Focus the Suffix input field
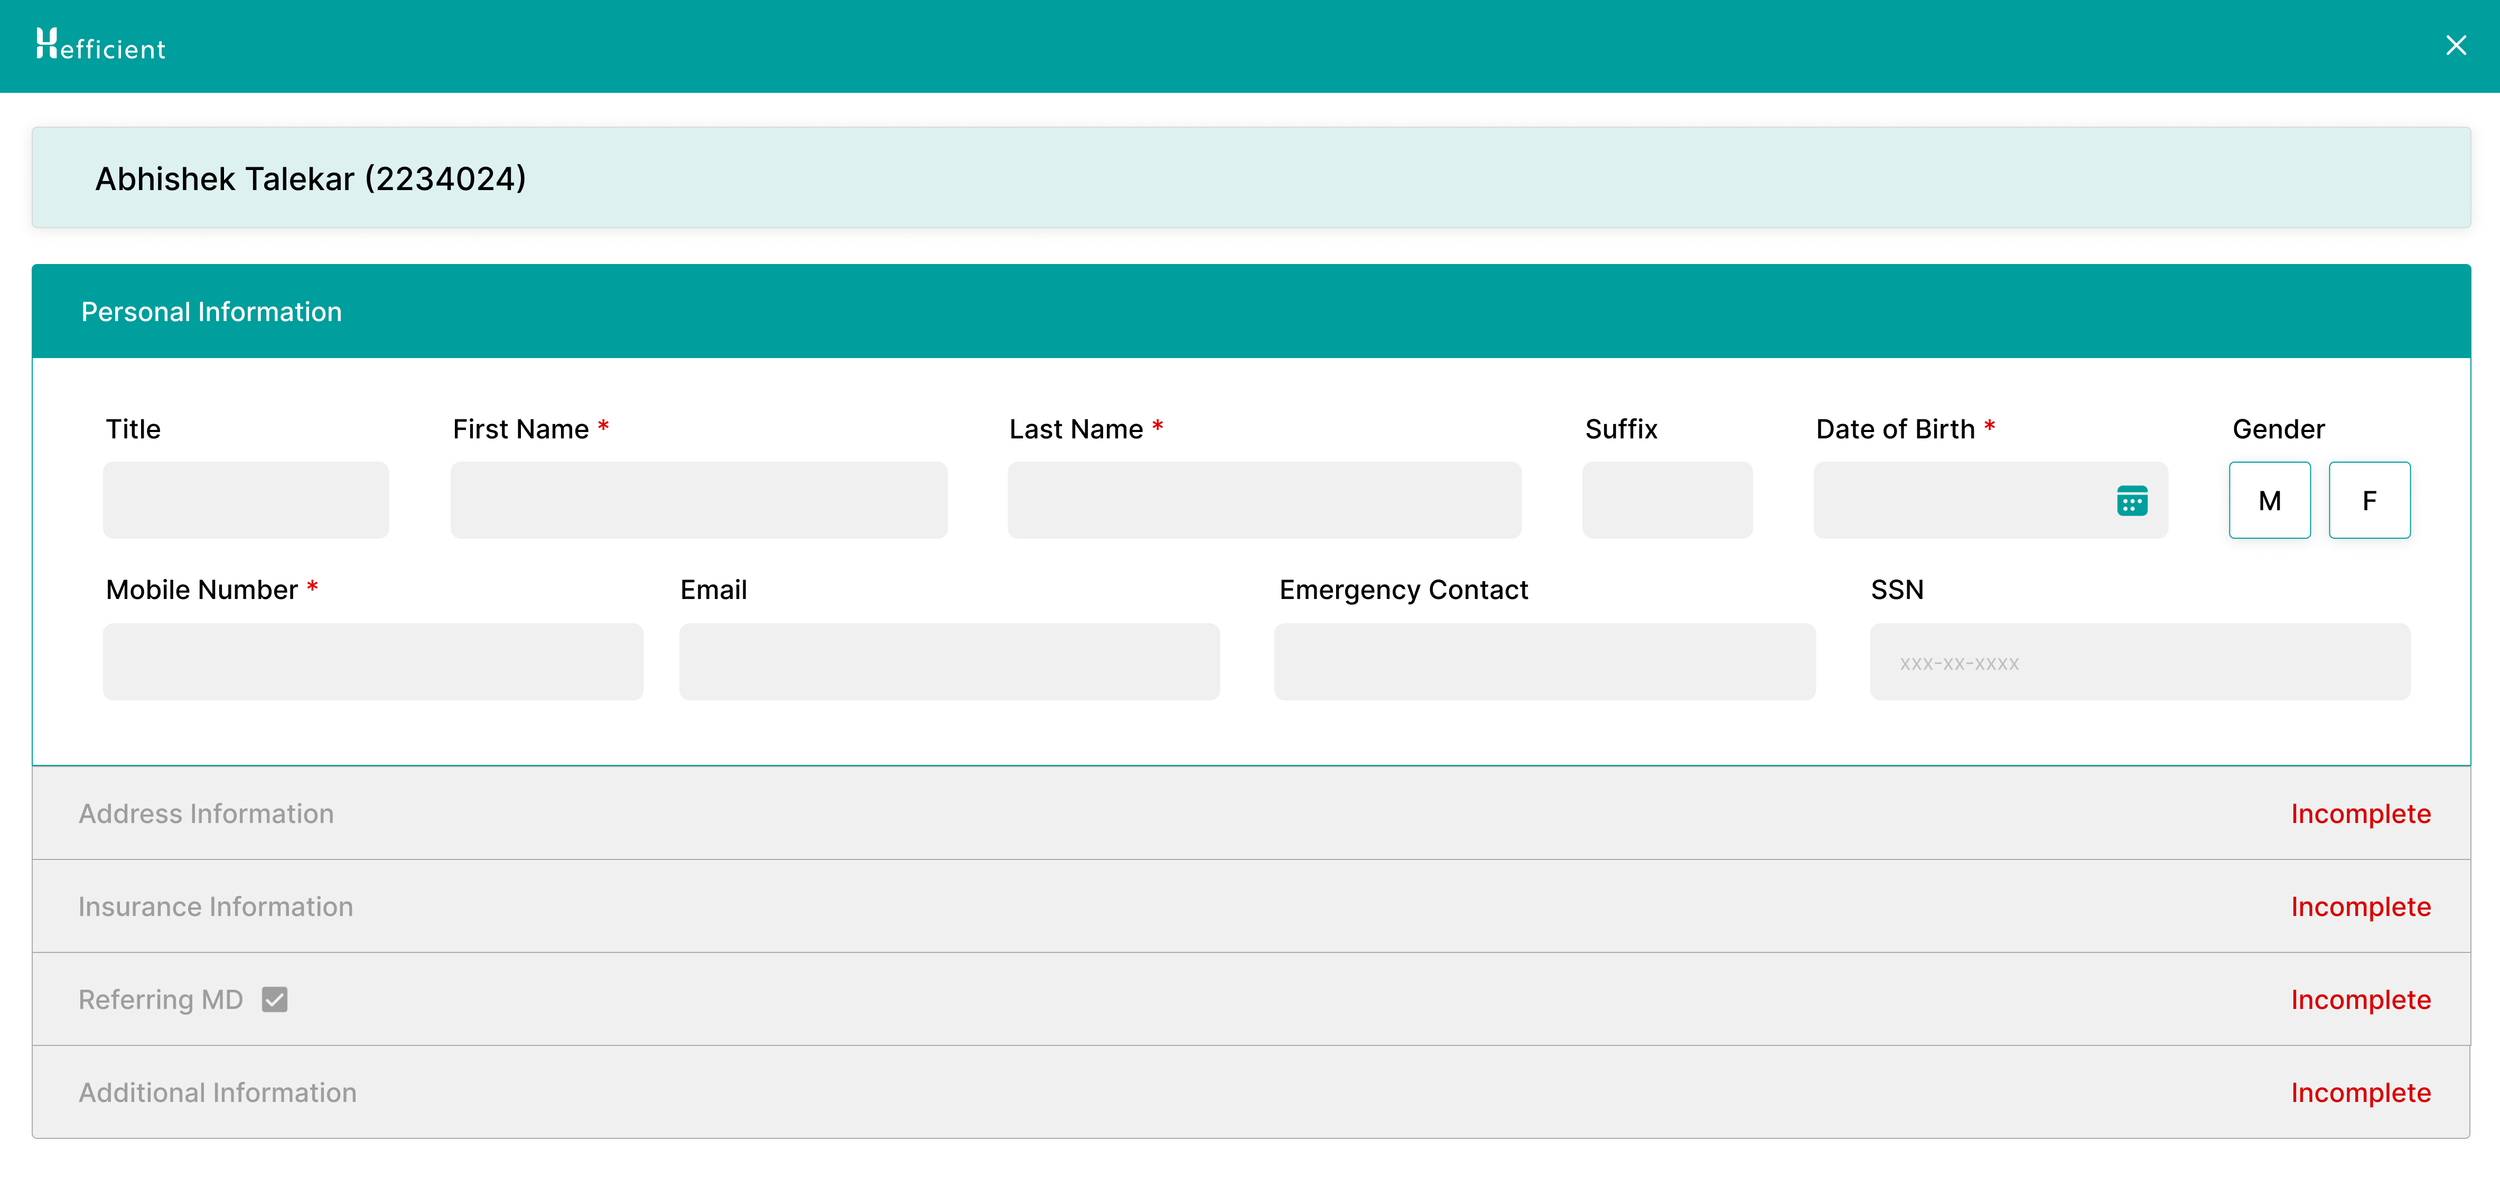The width and height of the screenshot is (2500, 1180). click(1666, 500)
